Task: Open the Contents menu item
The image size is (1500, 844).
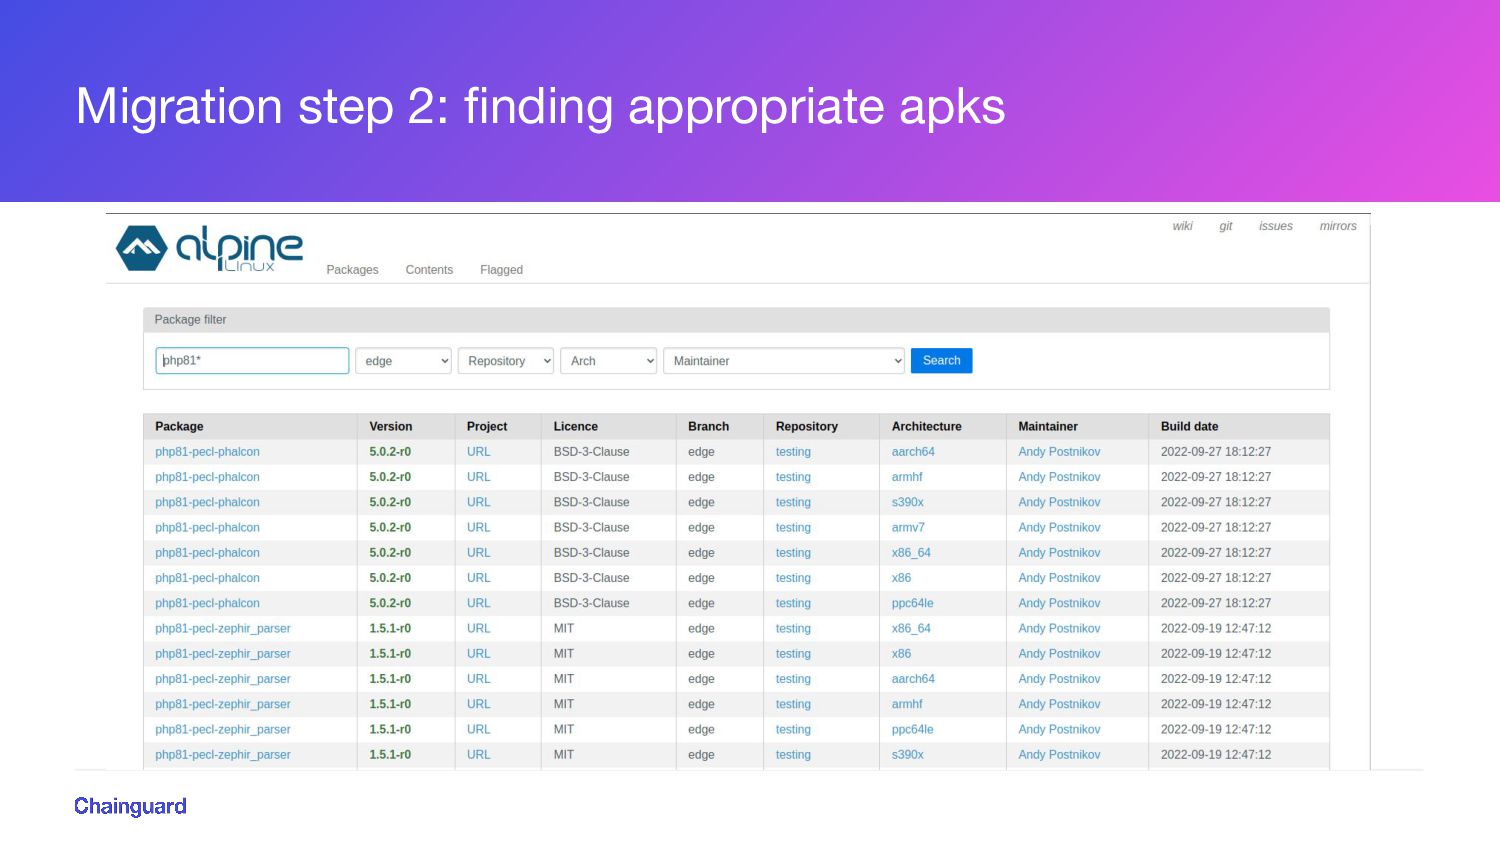Action: tap(429, 270)
